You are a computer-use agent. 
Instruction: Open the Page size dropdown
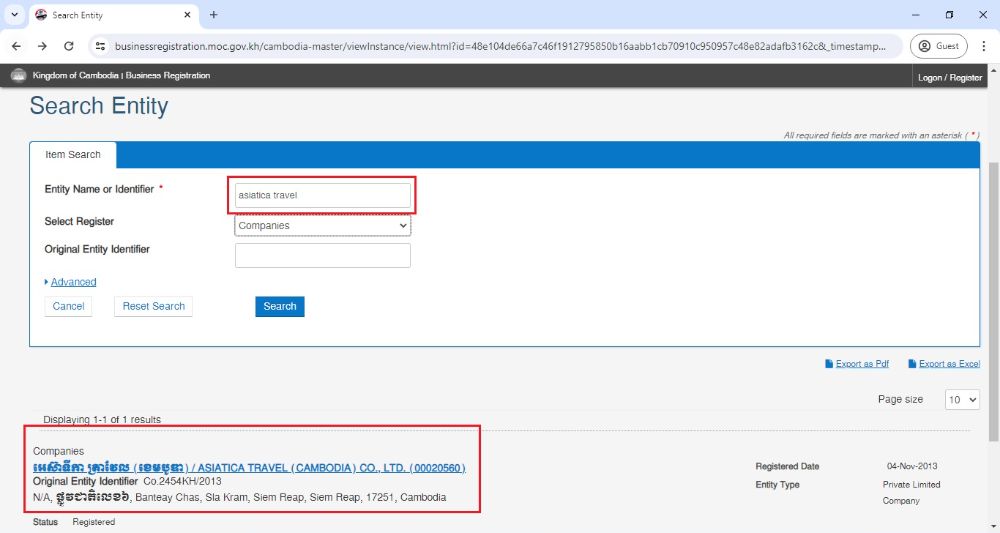coord(962,400)
